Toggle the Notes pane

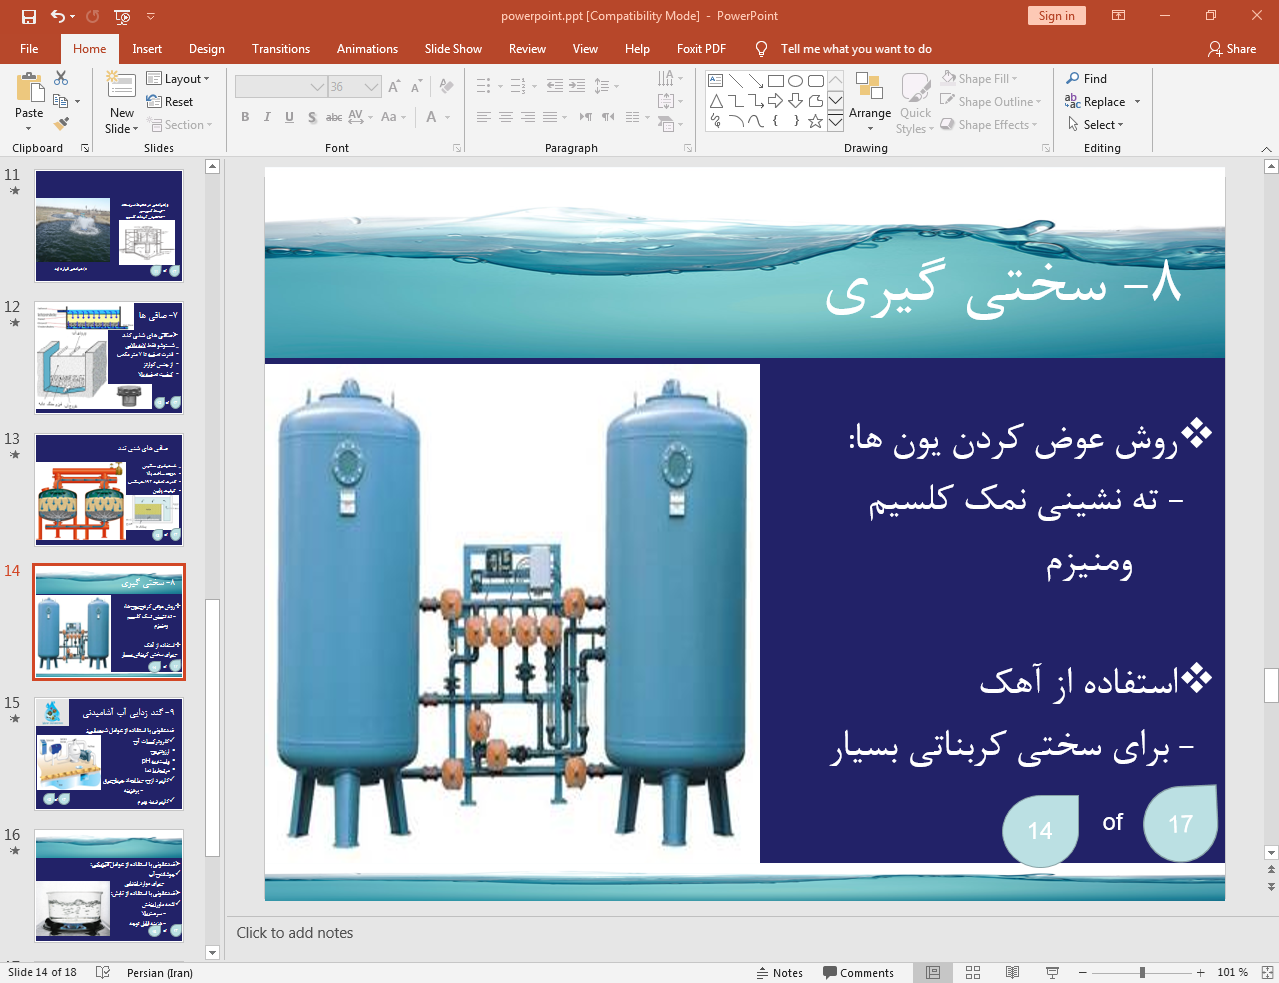coord(780,972)
